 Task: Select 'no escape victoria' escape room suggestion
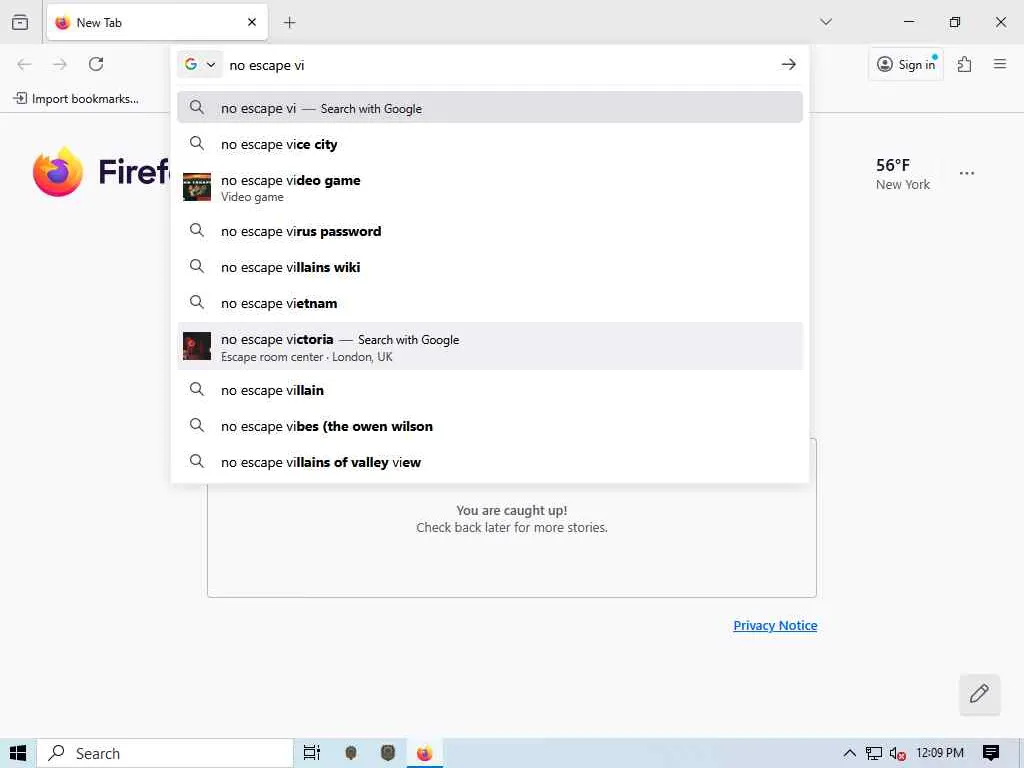490,346
